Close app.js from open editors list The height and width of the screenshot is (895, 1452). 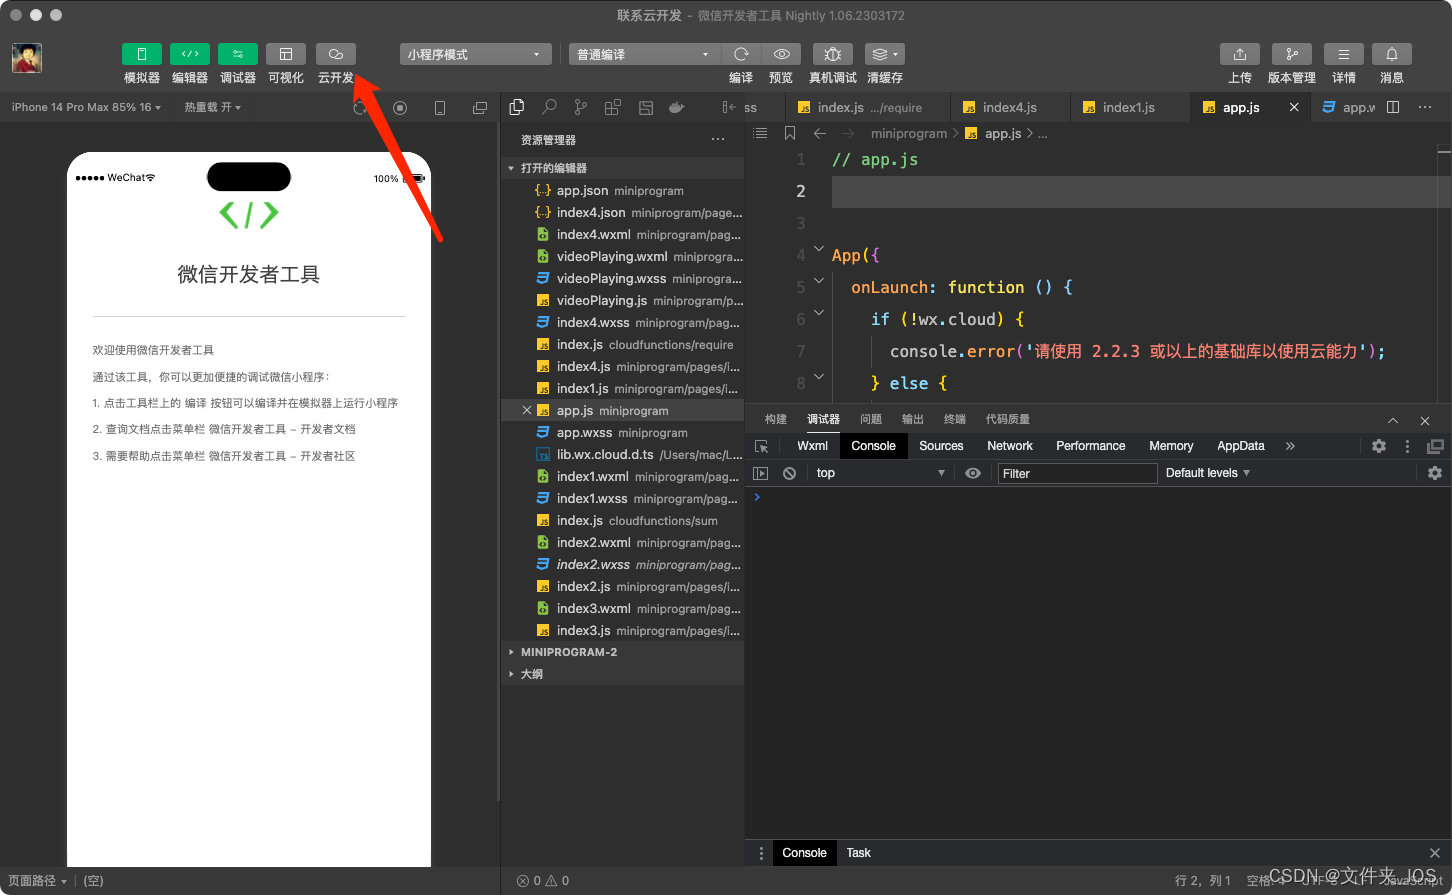coord(527,410)
